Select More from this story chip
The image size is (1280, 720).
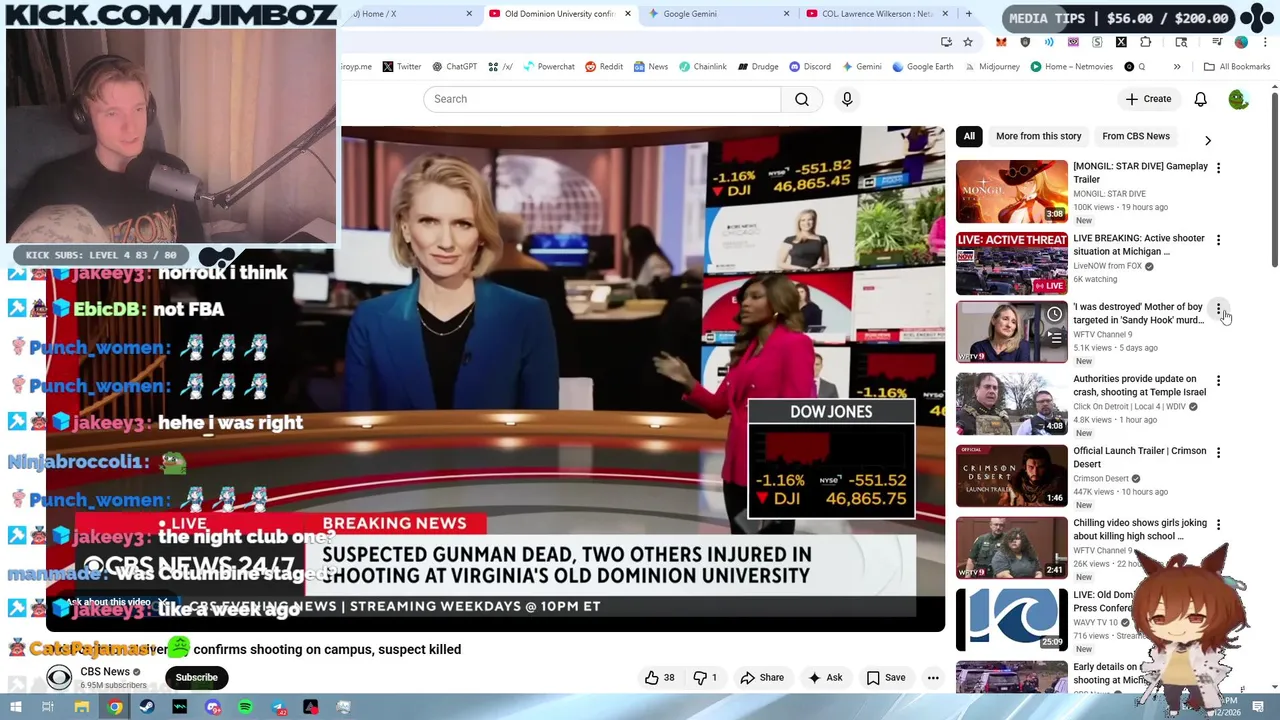click(1038, 136)
